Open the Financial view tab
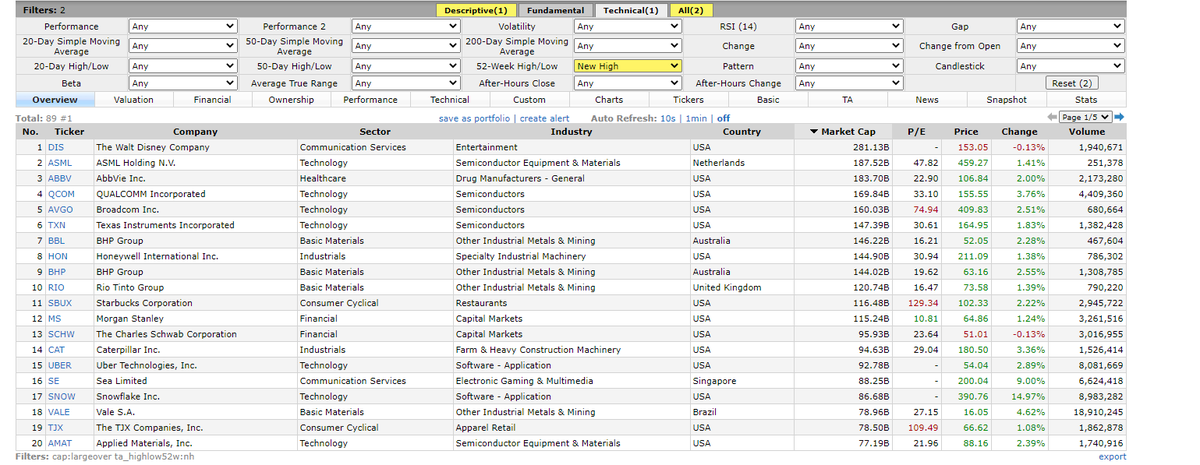1200x465 pixels. pos(212,100)
